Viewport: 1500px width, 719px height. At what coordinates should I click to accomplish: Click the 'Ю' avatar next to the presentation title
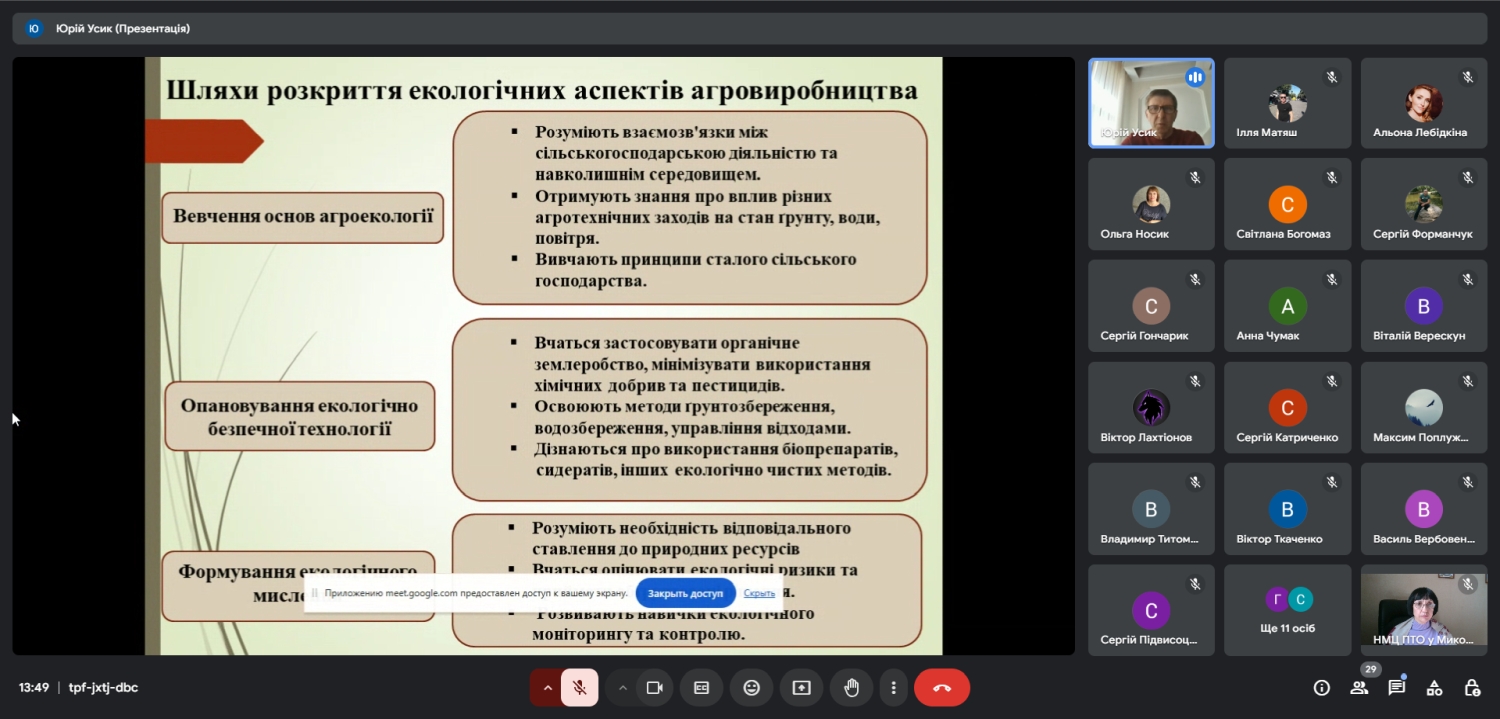[x=34, y=29]
